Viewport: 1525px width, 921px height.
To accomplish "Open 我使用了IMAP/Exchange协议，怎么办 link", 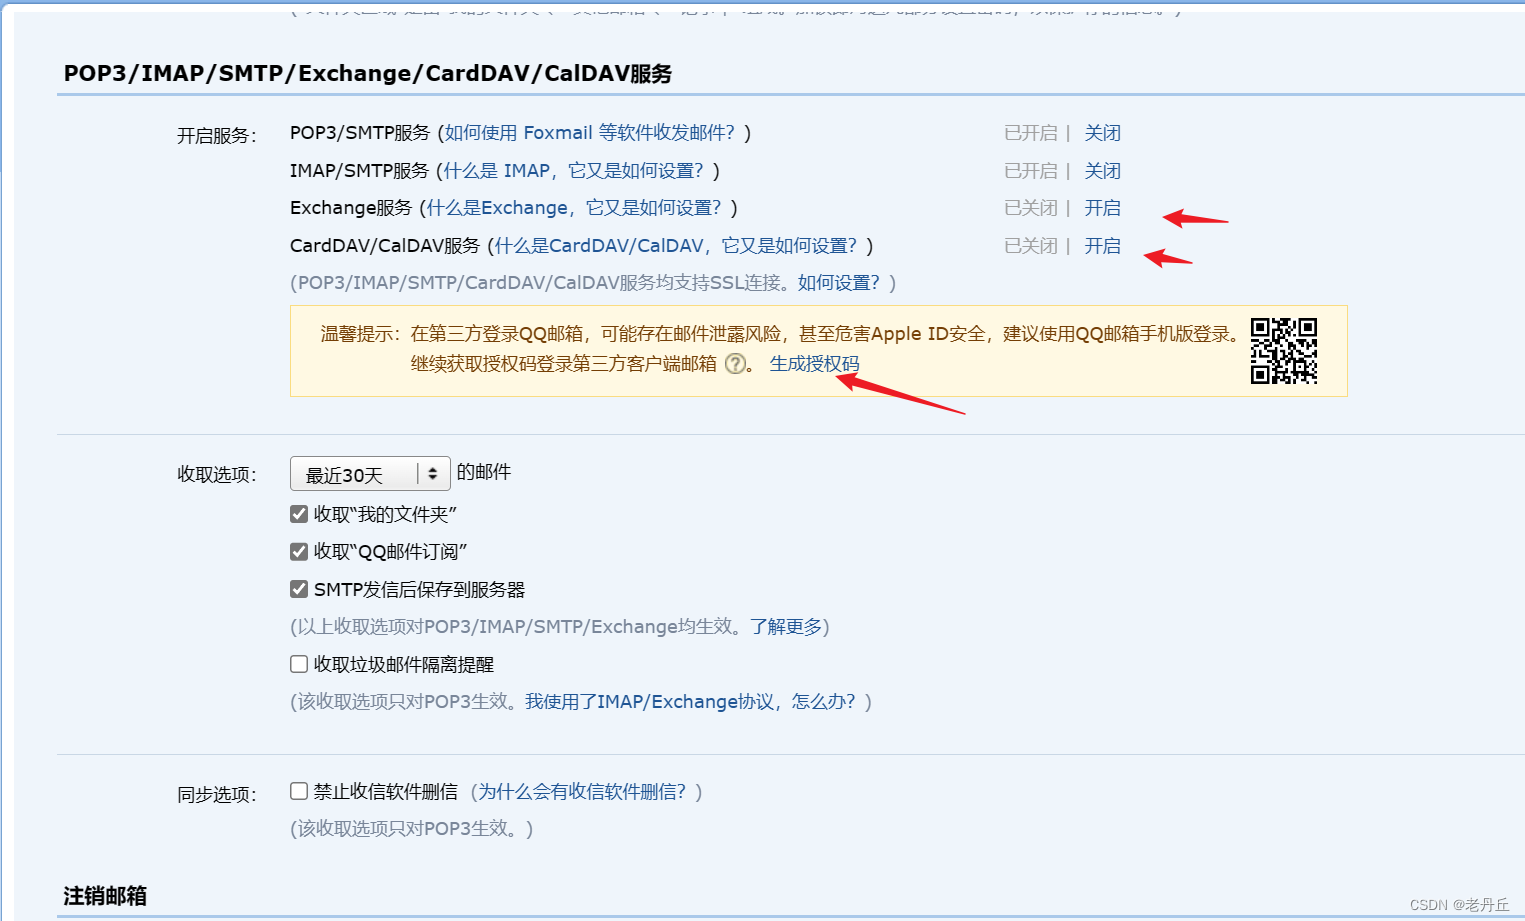I will [690, 702].
